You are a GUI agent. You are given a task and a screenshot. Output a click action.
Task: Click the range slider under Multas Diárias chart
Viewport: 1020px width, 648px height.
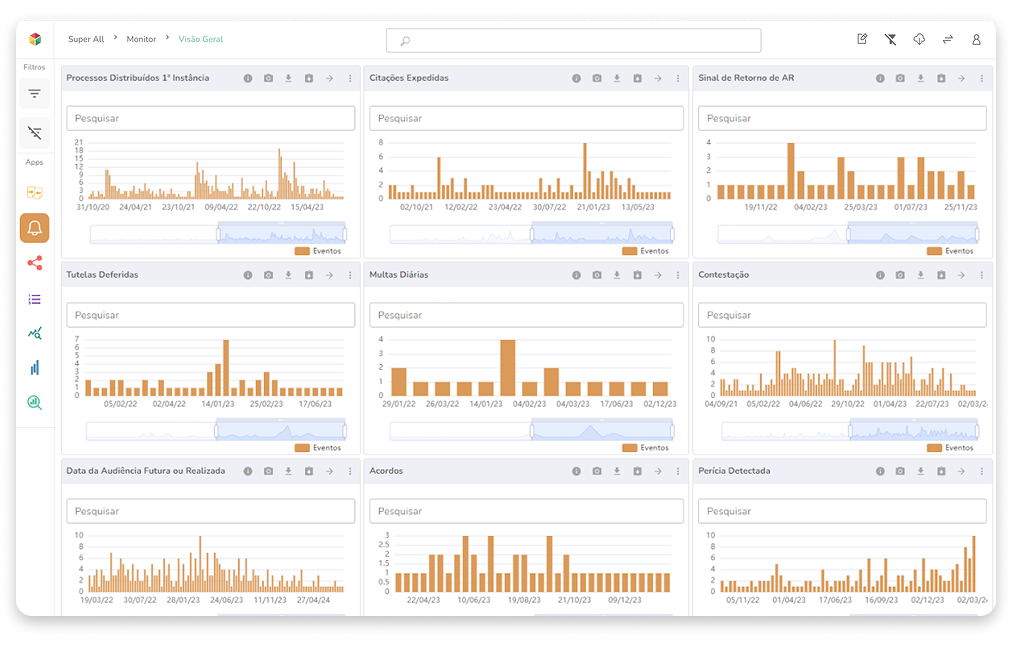(x=531, y=430)
